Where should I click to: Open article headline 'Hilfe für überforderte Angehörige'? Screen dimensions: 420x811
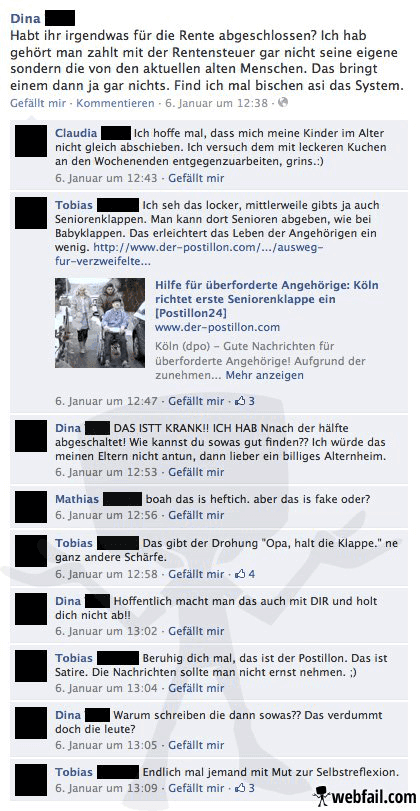point(266,299)
